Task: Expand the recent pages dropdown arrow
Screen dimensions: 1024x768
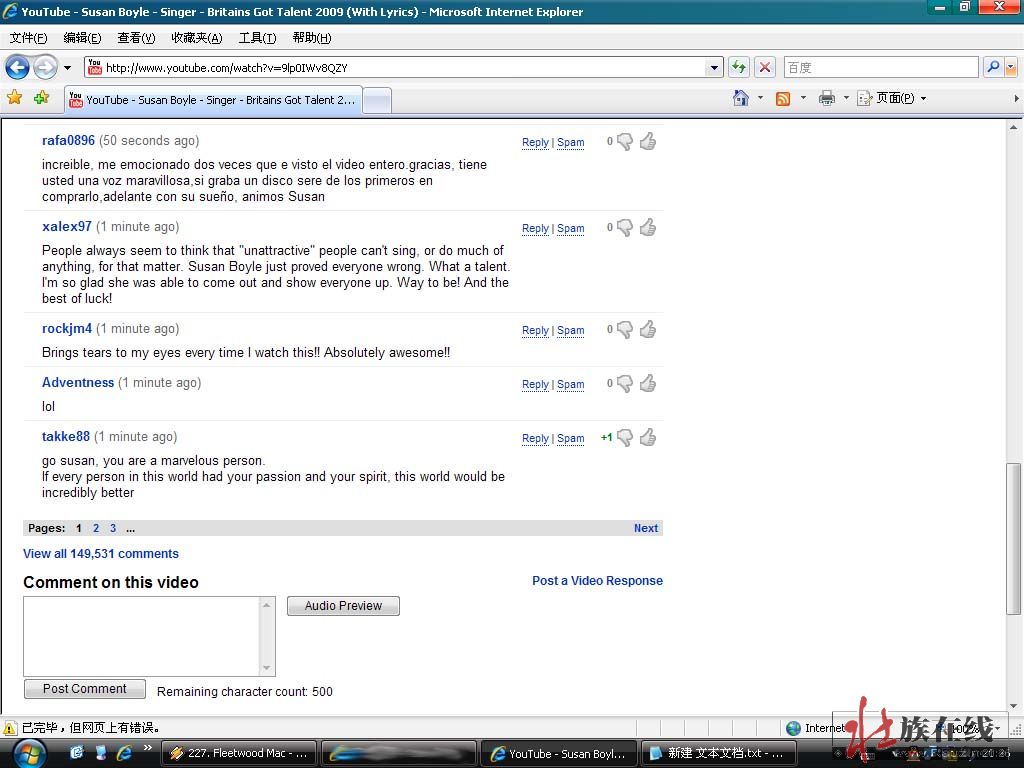Action: 68,67
